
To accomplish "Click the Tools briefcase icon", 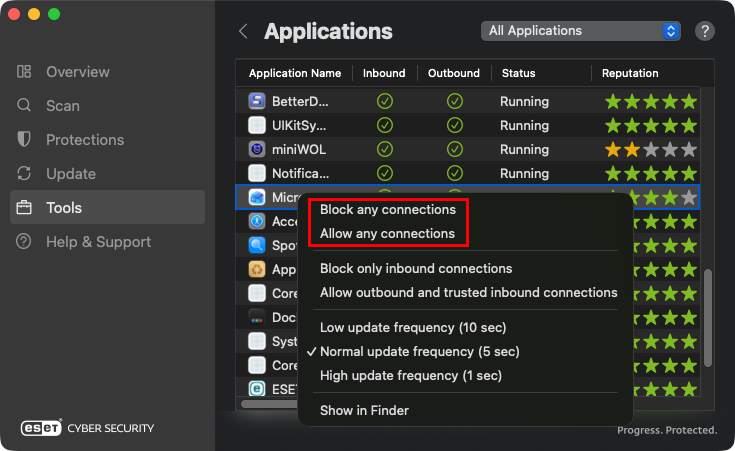I will (24, 208).
